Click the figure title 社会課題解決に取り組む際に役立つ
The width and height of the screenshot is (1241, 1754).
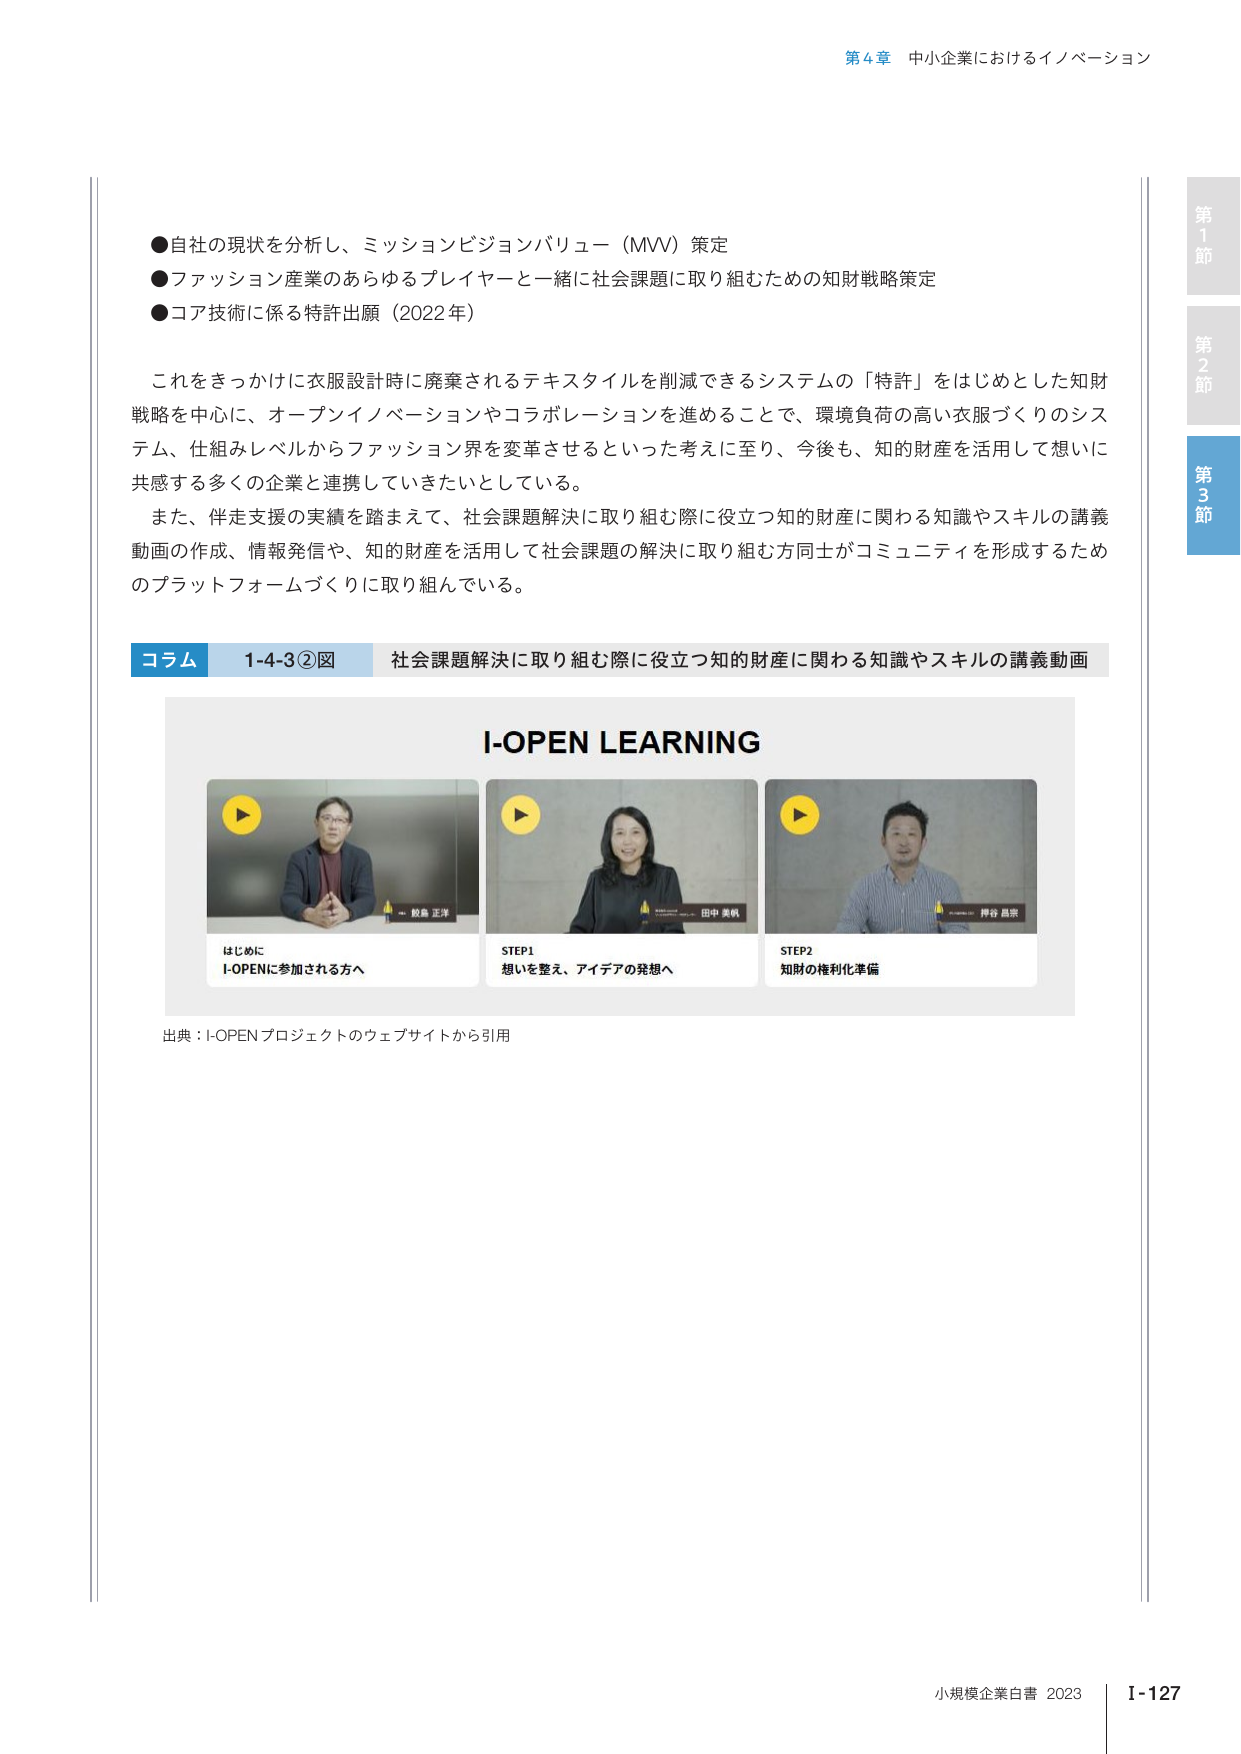pos(739,660)
